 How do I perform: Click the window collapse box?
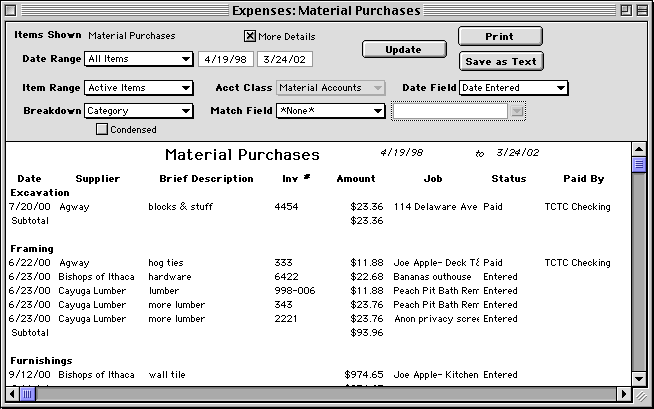pyautogui.click(x=641, y=10)
